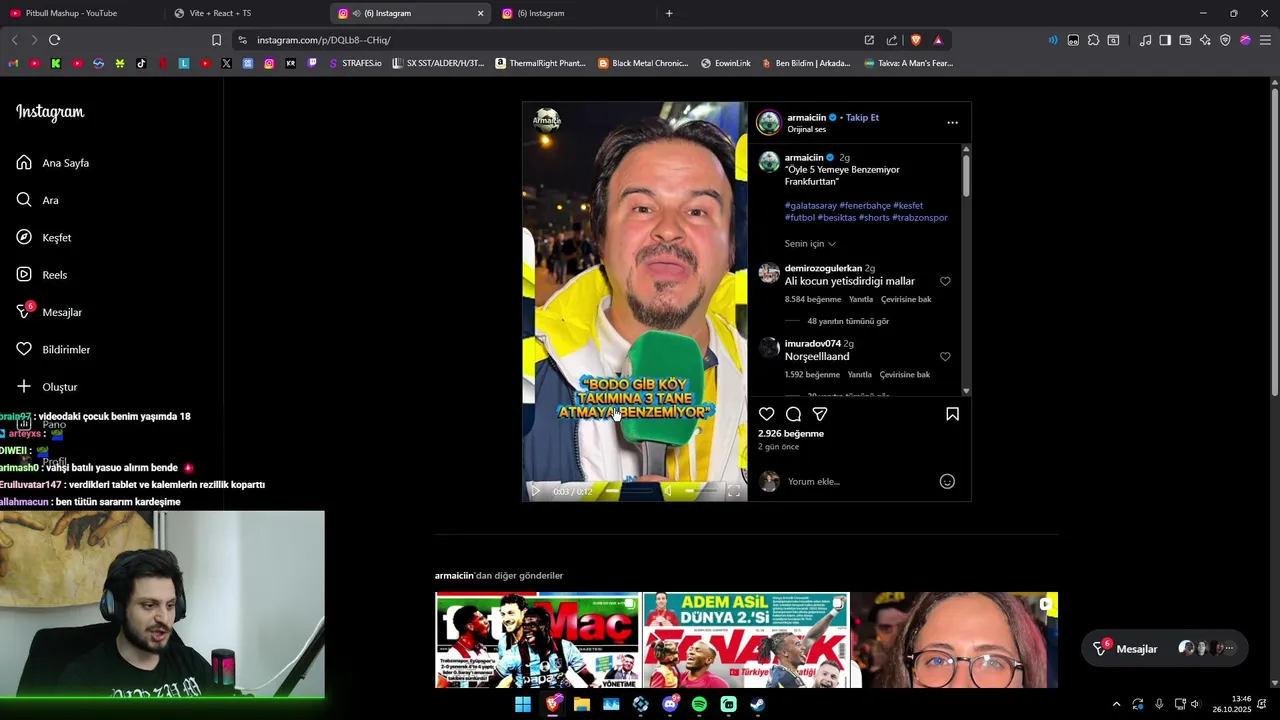1280x720 pixels.
Task: Open Discord from the taskbar
Action: pos(670,704)
